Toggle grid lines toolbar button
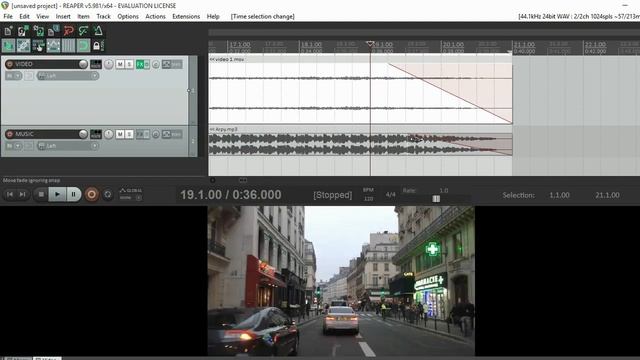 69,46
